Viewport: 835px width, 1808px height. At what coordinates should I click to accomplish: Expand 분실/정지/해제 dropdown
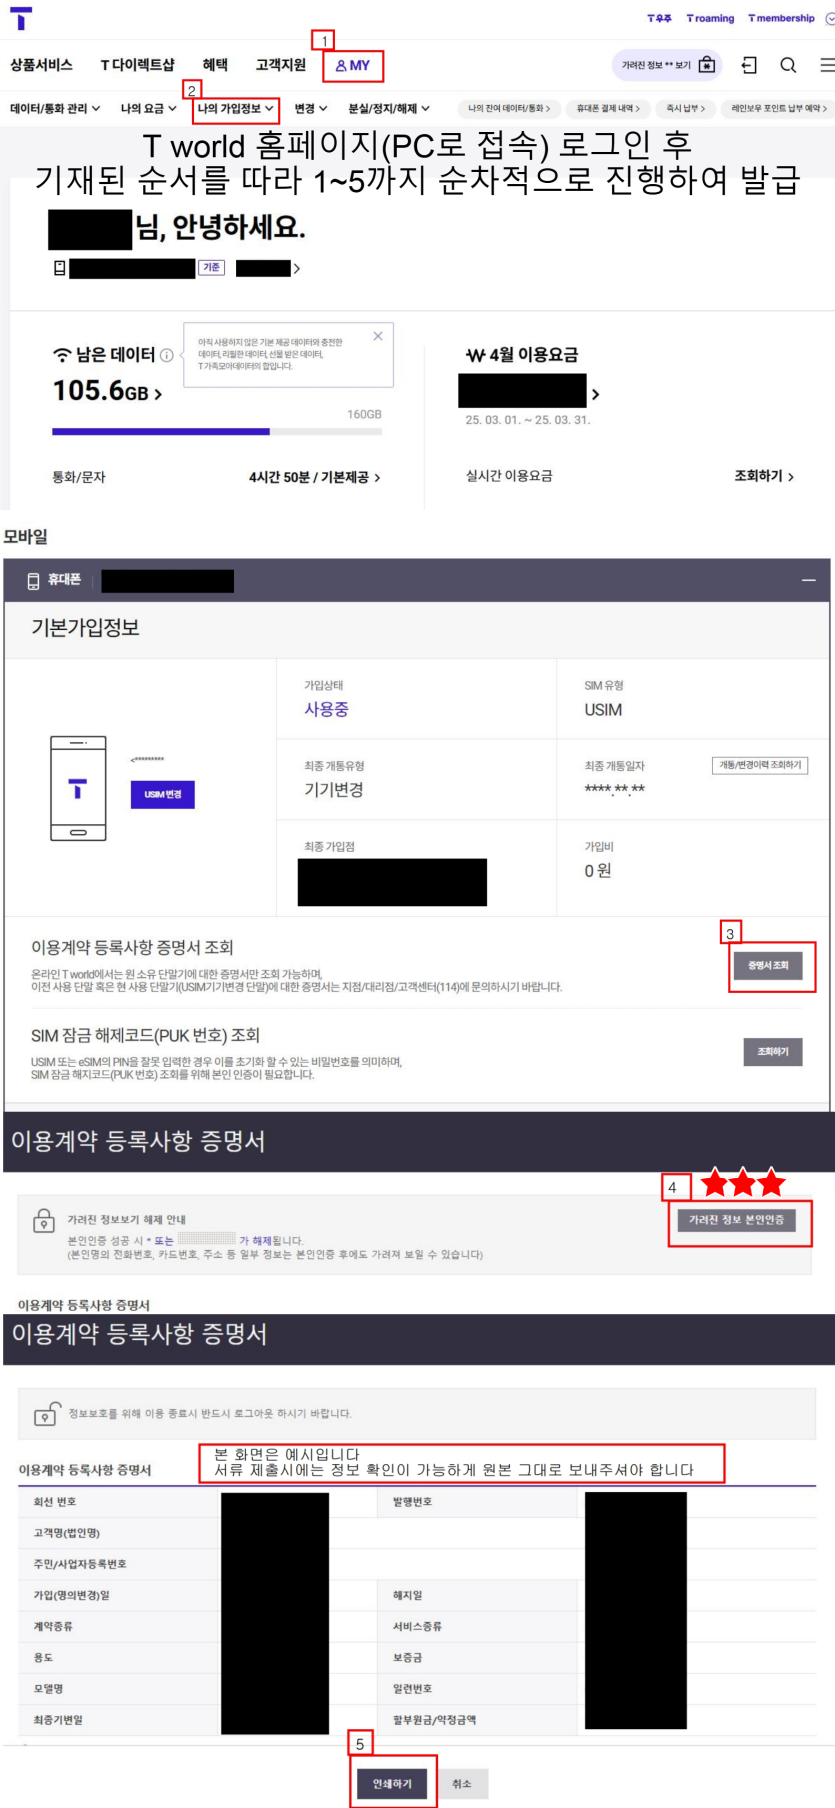tap(389, 108)
